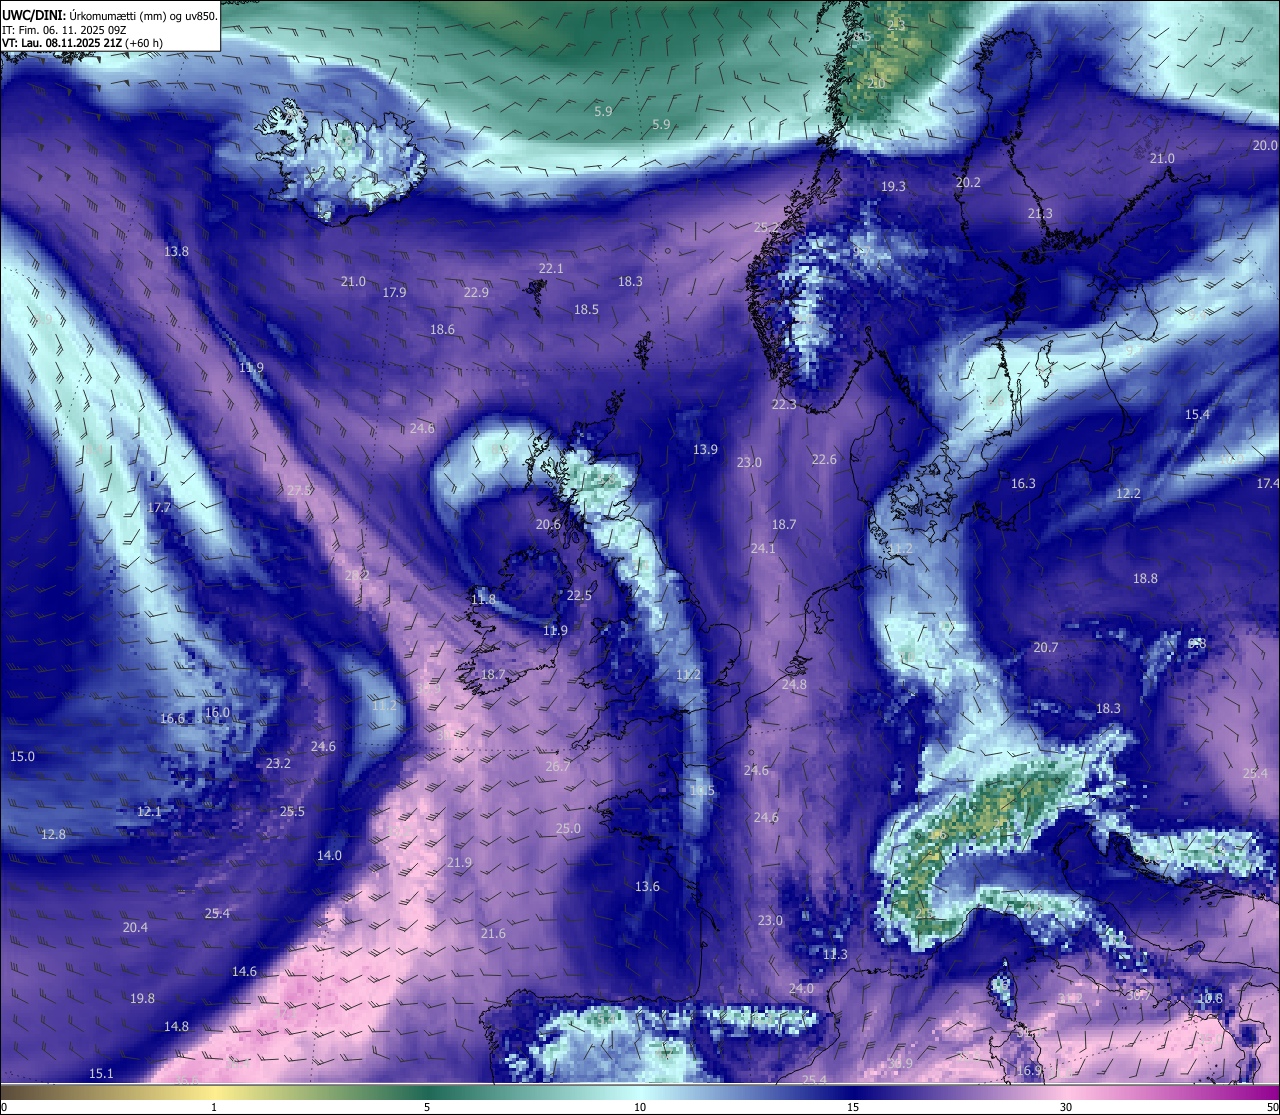This screenshot has width=1280, height=1115.
Task: Click the 15.4 value over the Baltics
Action: click(x=1197, y=415)
